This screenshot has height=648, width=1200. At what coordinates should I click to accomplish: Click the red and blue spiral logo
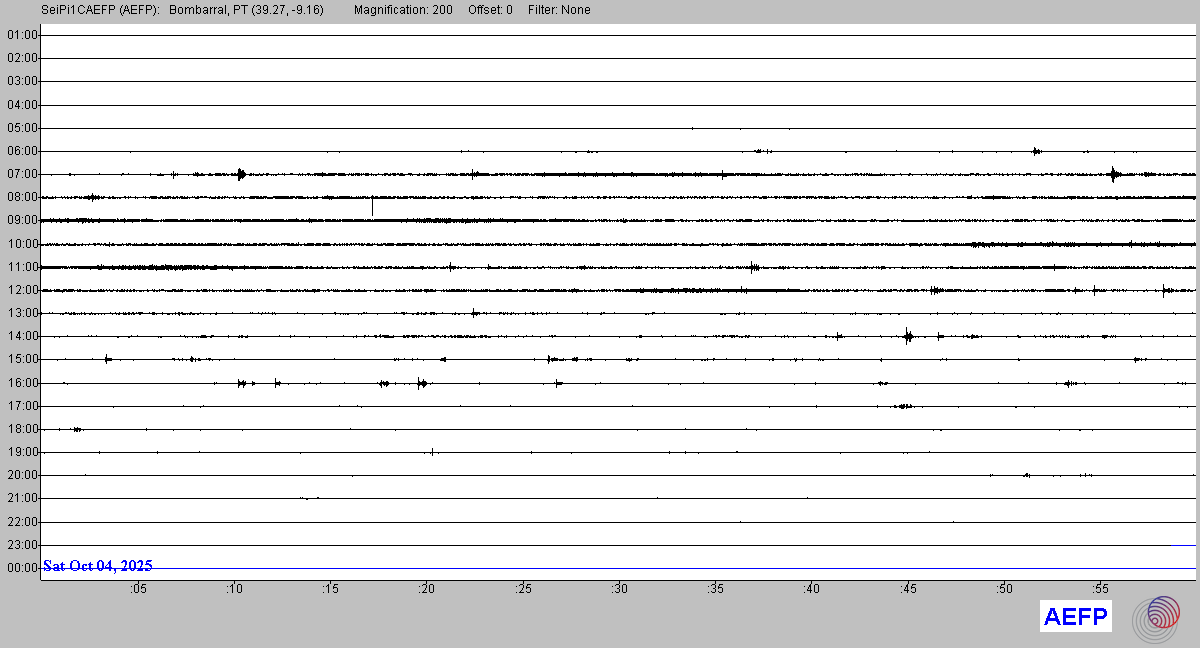tap(1155, 617)
